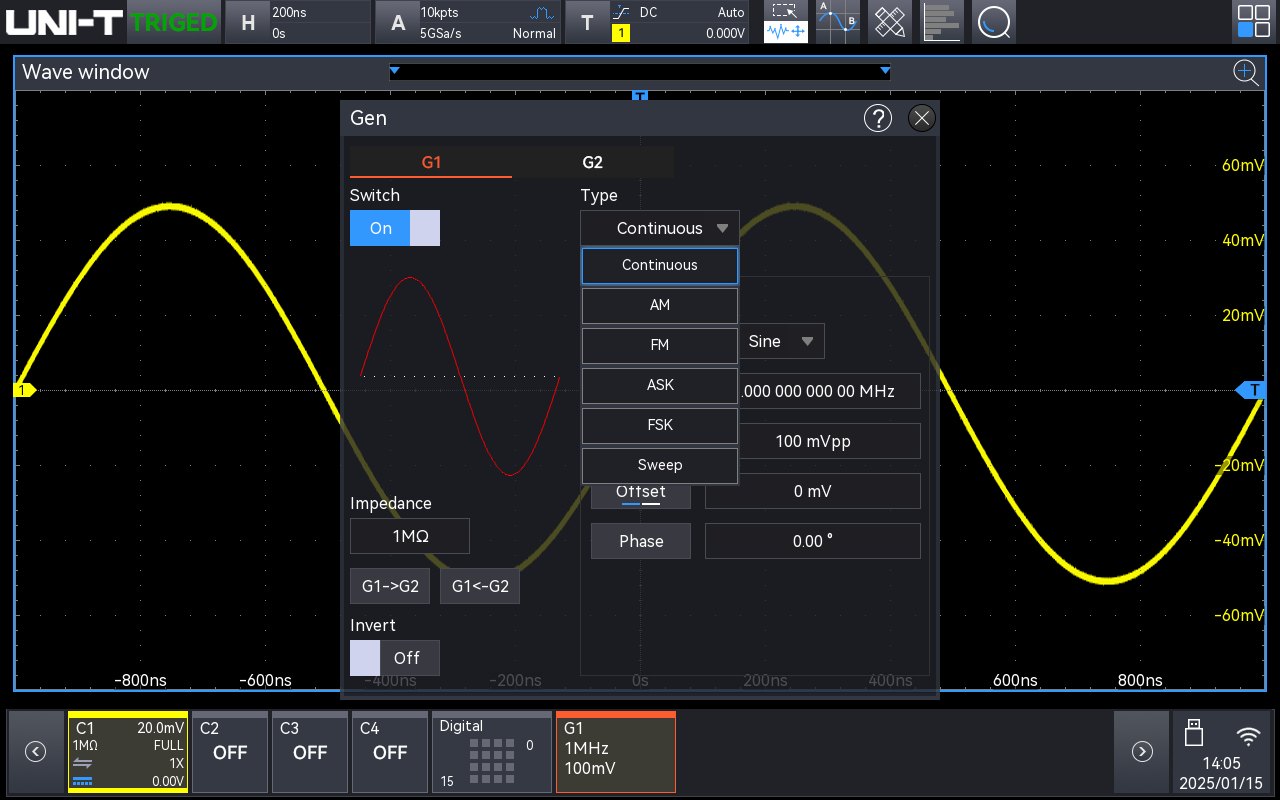
Task: Click the trigger position marker atop waveform
Action: pyautogui.click(x=640, y=96)
